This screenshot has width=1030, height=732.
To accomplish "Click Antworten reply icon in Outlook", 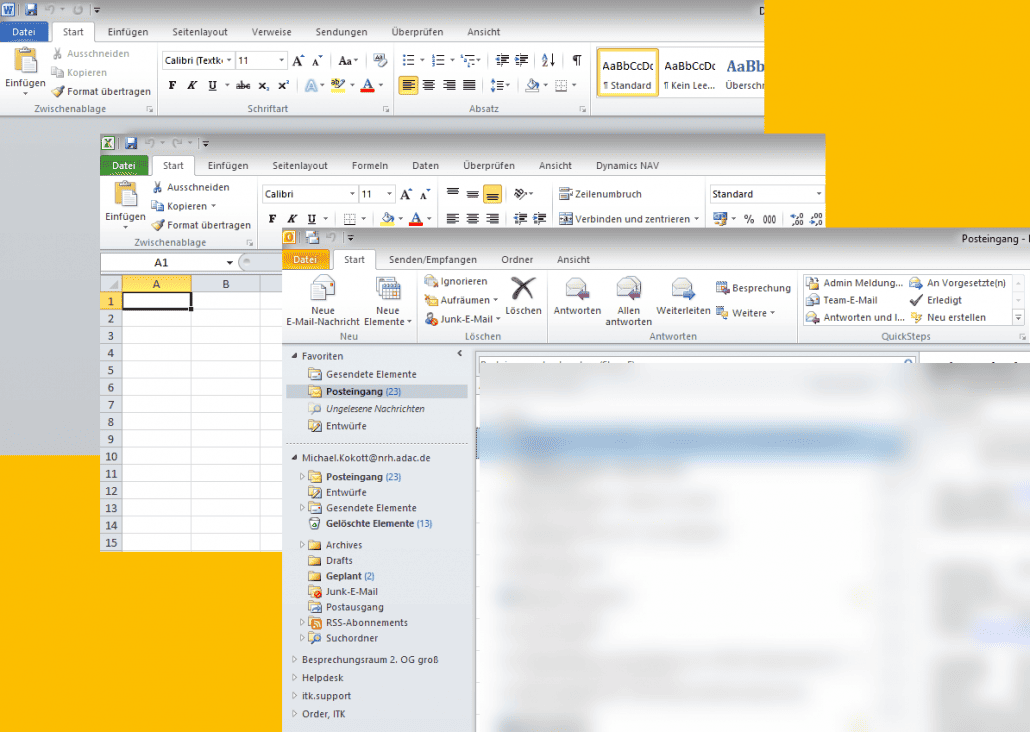I will [x=577, y=296].
